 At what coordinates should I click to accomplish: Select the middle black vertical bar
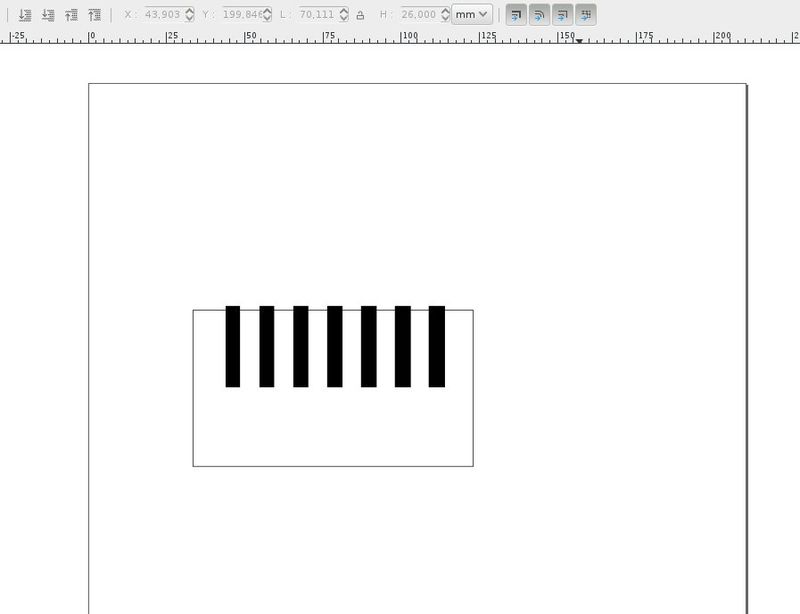click(335, 347)
